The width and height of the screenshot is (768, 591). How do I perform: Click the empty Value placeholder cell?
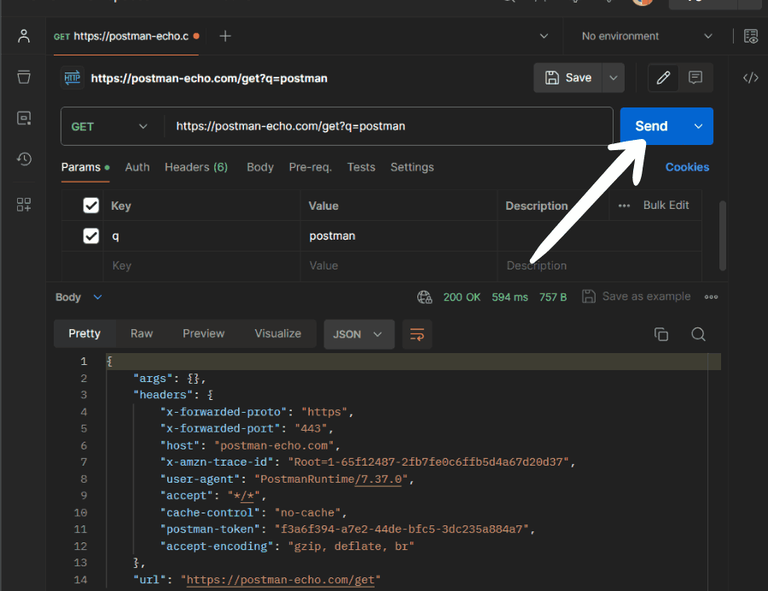[399, 266]
